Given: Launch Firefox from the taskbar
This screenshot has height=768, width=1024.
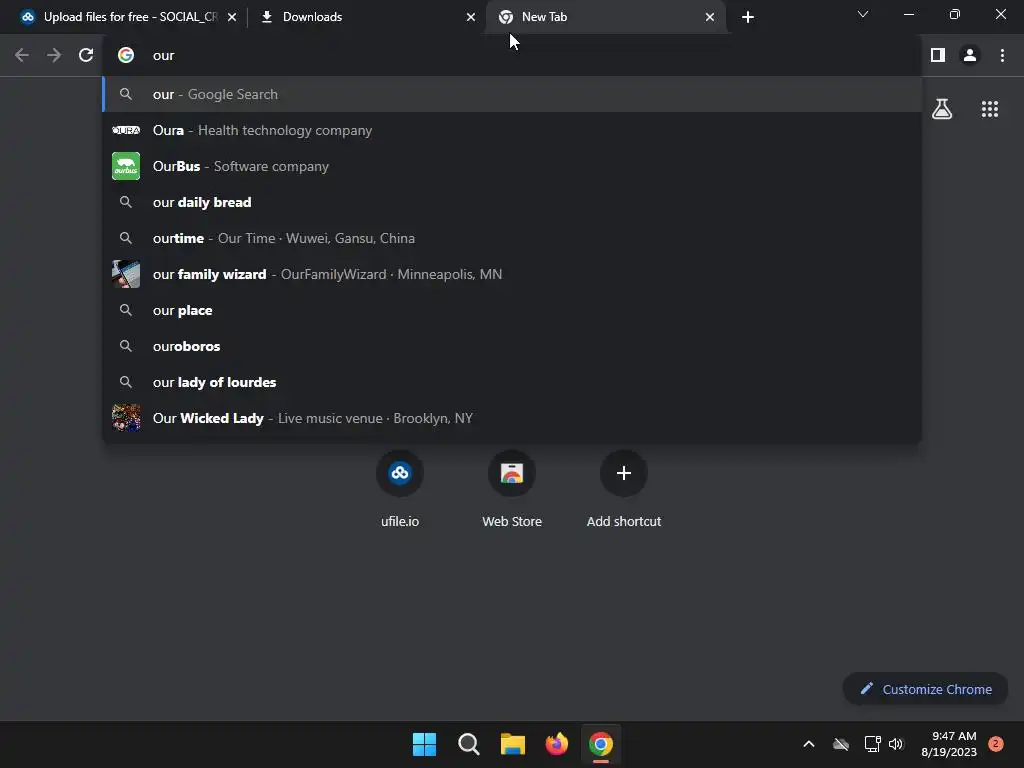Looking at the screenshot, I should 556,744.
